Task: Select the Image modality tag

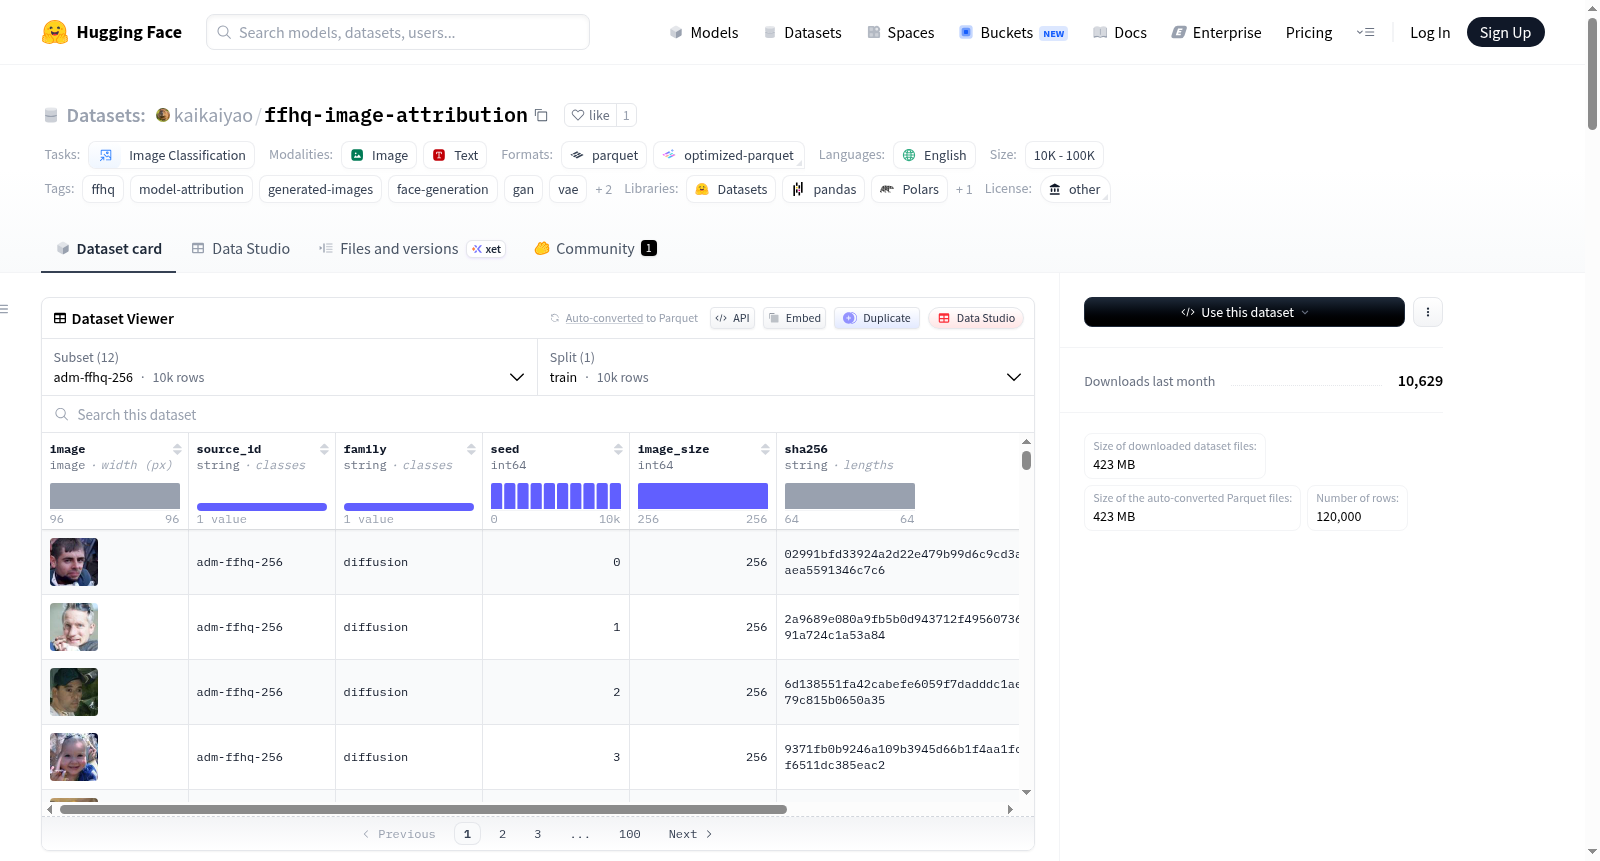Action: coord(379,155)
